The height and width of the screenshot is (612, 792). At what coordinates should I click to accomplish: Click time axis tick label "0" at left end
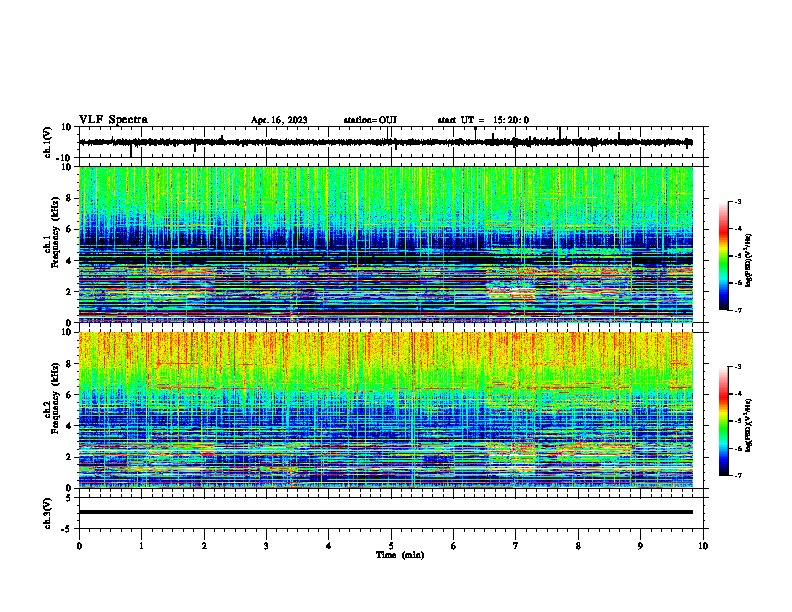pos(79,546)
